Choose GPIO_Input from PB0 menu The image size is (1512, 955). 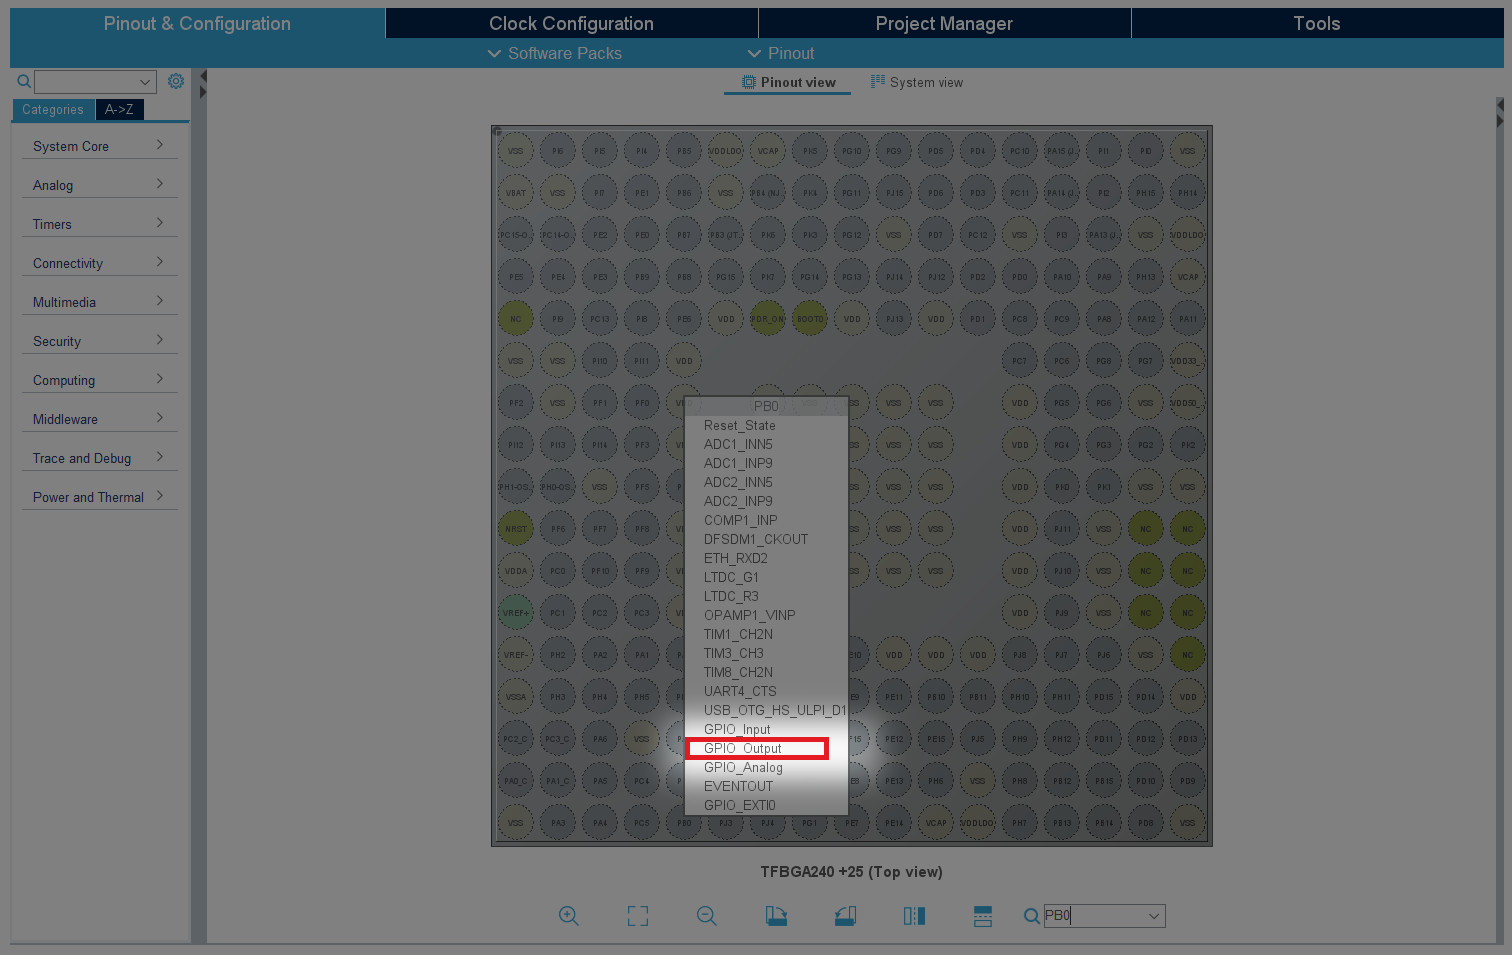(766, 729)
